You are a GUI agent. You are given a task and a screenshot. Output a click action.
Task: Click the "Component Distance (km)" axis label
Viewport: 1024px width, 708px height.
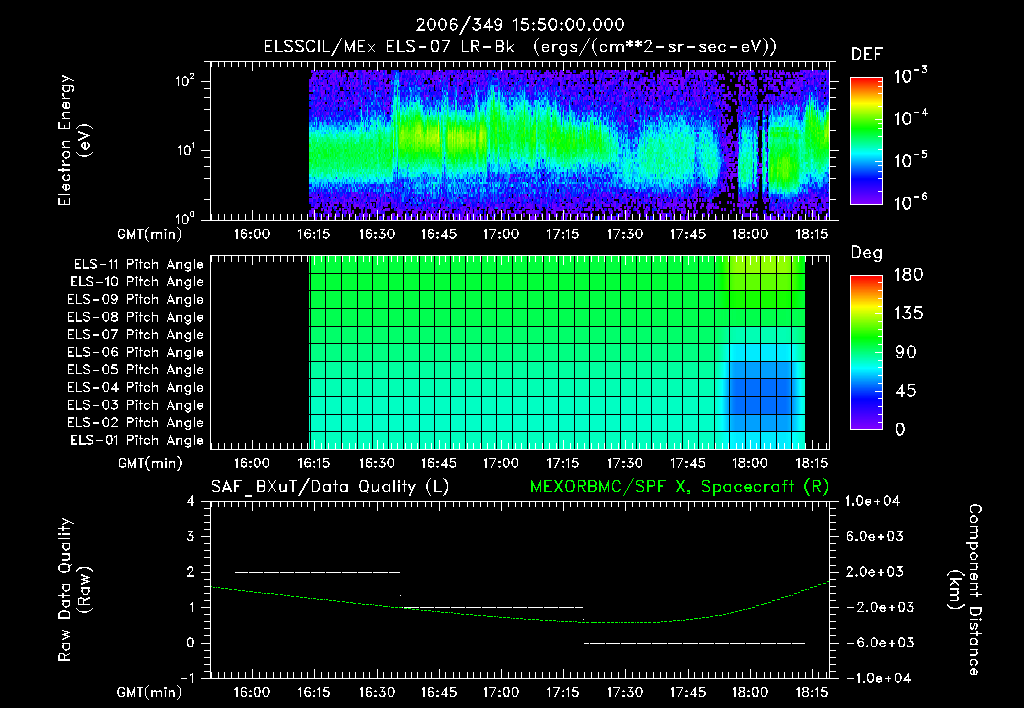pyautogui.click(x=965, y=590)
